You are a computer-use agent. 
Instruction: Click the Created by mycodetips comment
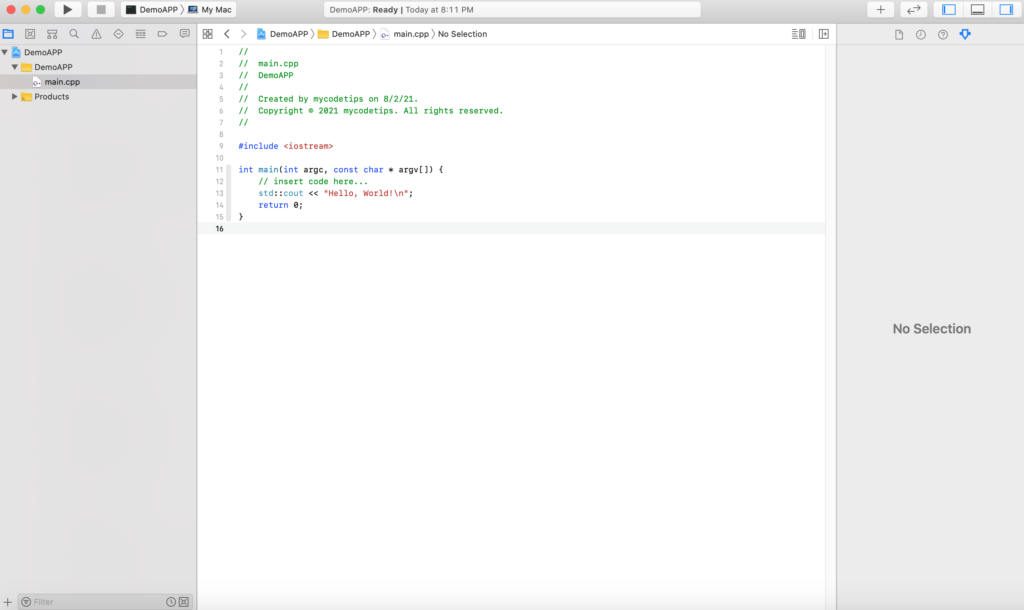tap(328, 99)
